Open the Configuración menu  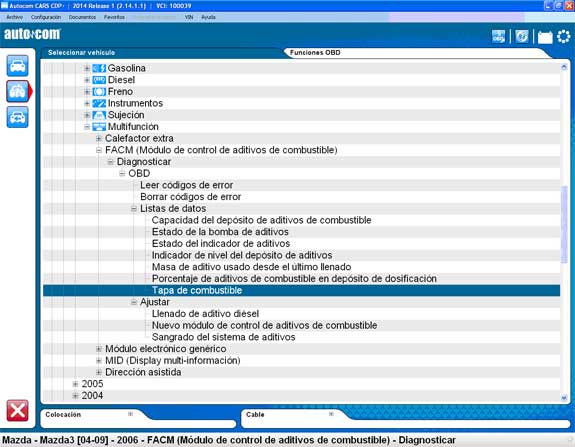pyautogui.click(x=46, y=17)
